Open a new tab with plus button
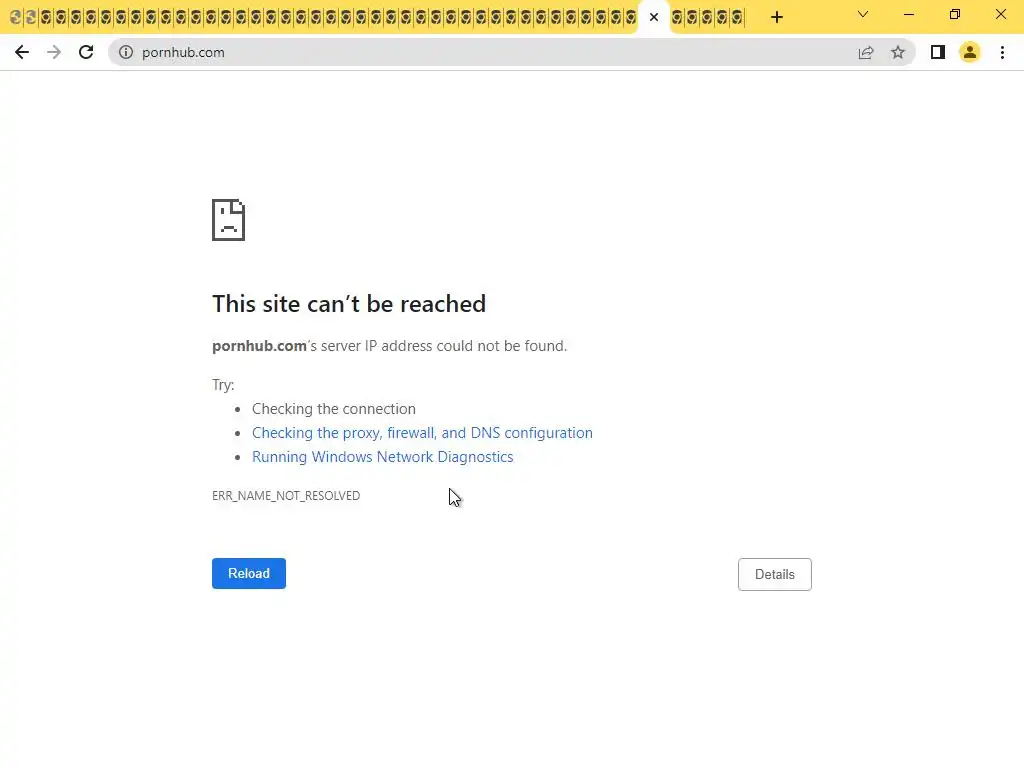Screen dimensions: 1024x768 click(776, 18)
